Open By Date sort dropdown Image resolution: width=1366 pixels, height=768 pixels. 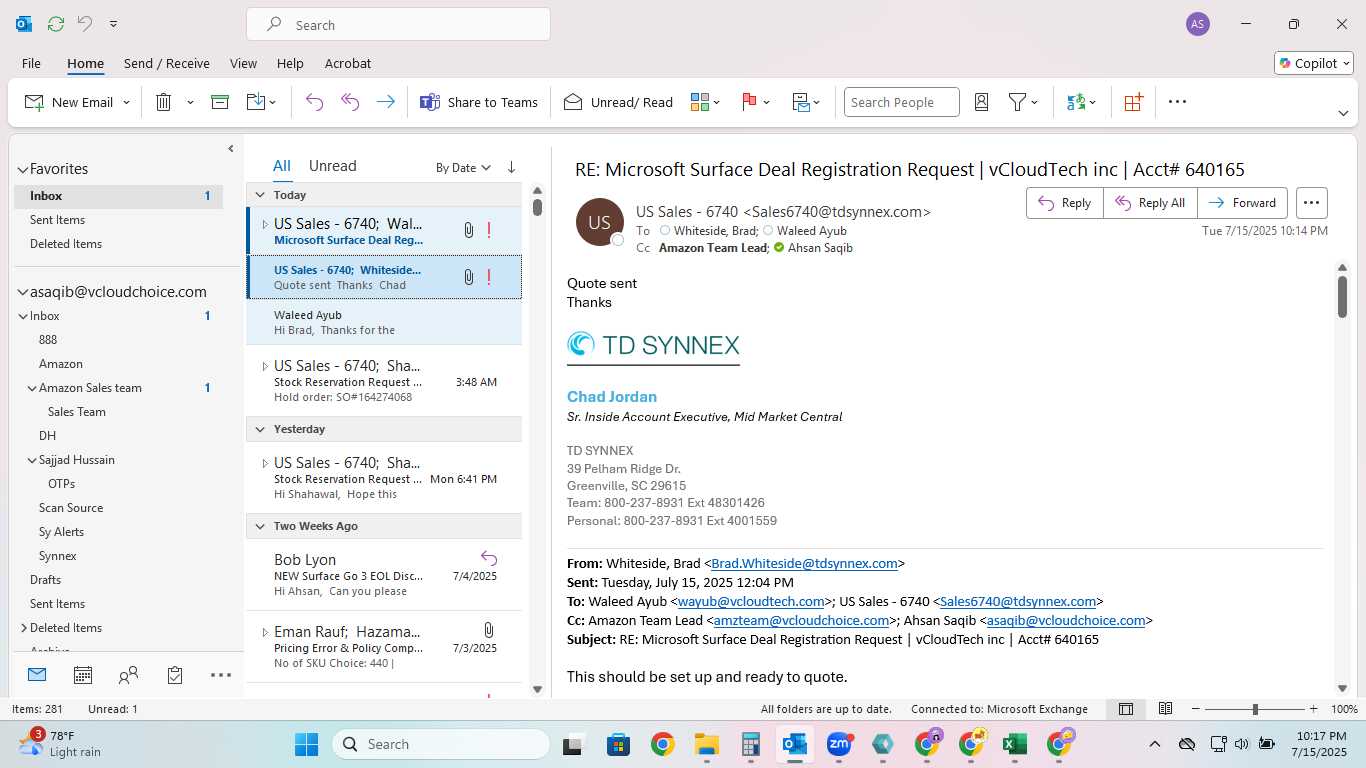click(464, 168)
